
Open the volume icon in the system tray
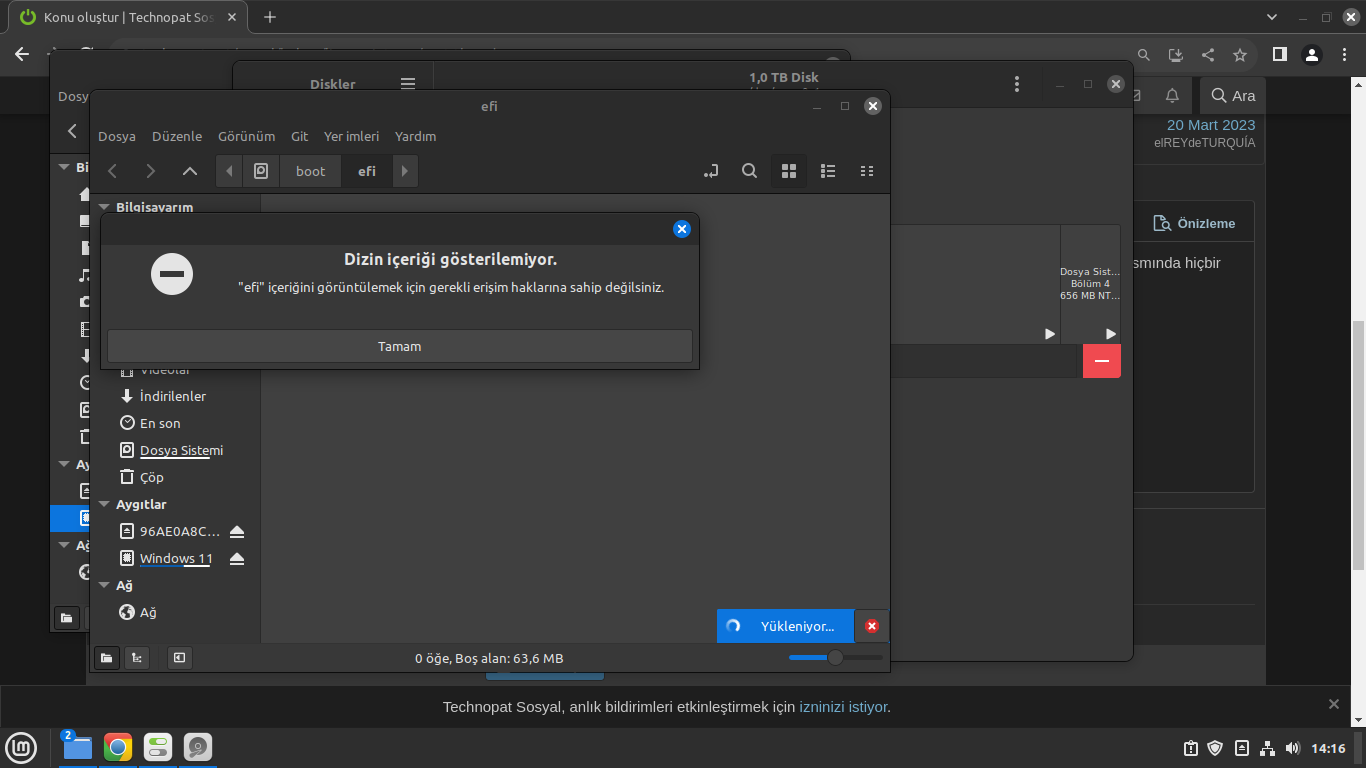point(1292,748)
